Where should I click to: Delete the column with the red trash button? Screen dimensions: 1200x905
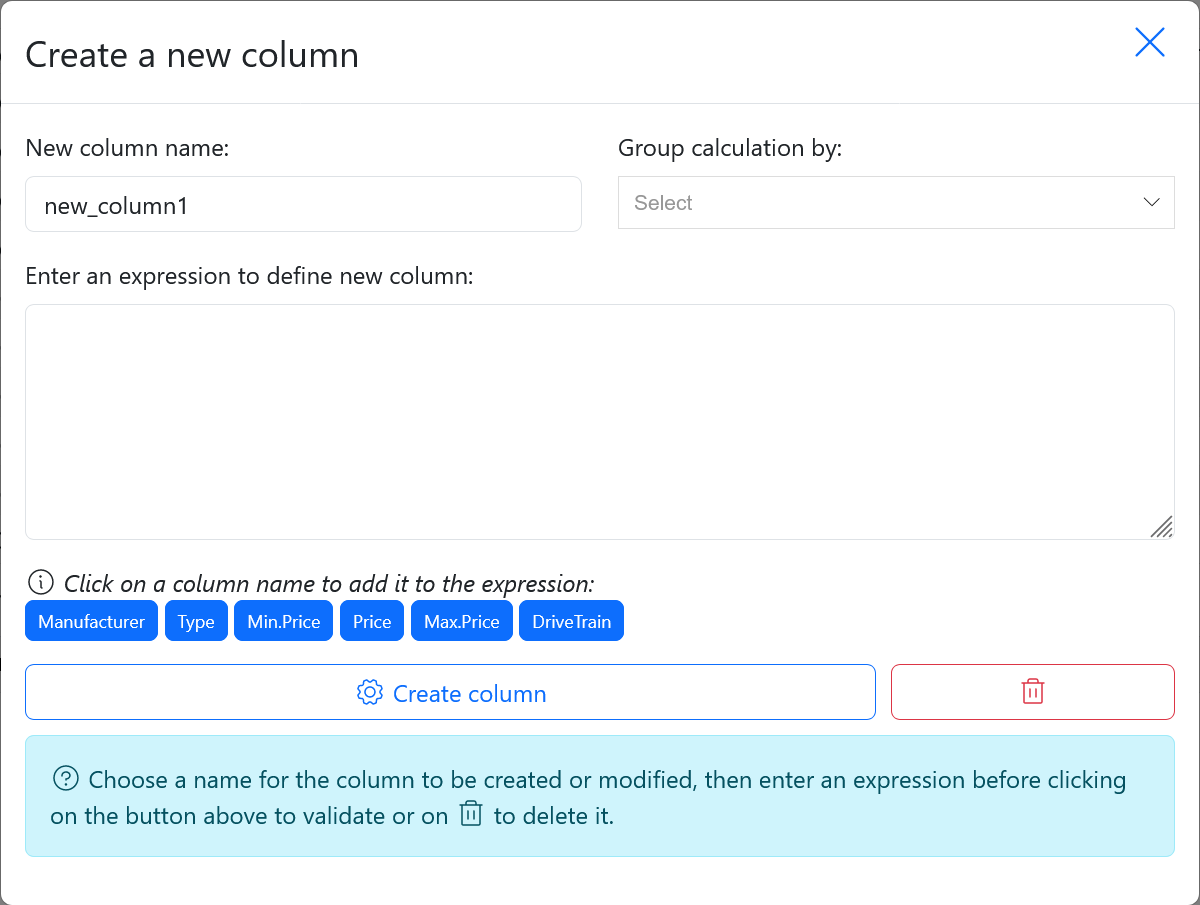[x=1032, y=692]
